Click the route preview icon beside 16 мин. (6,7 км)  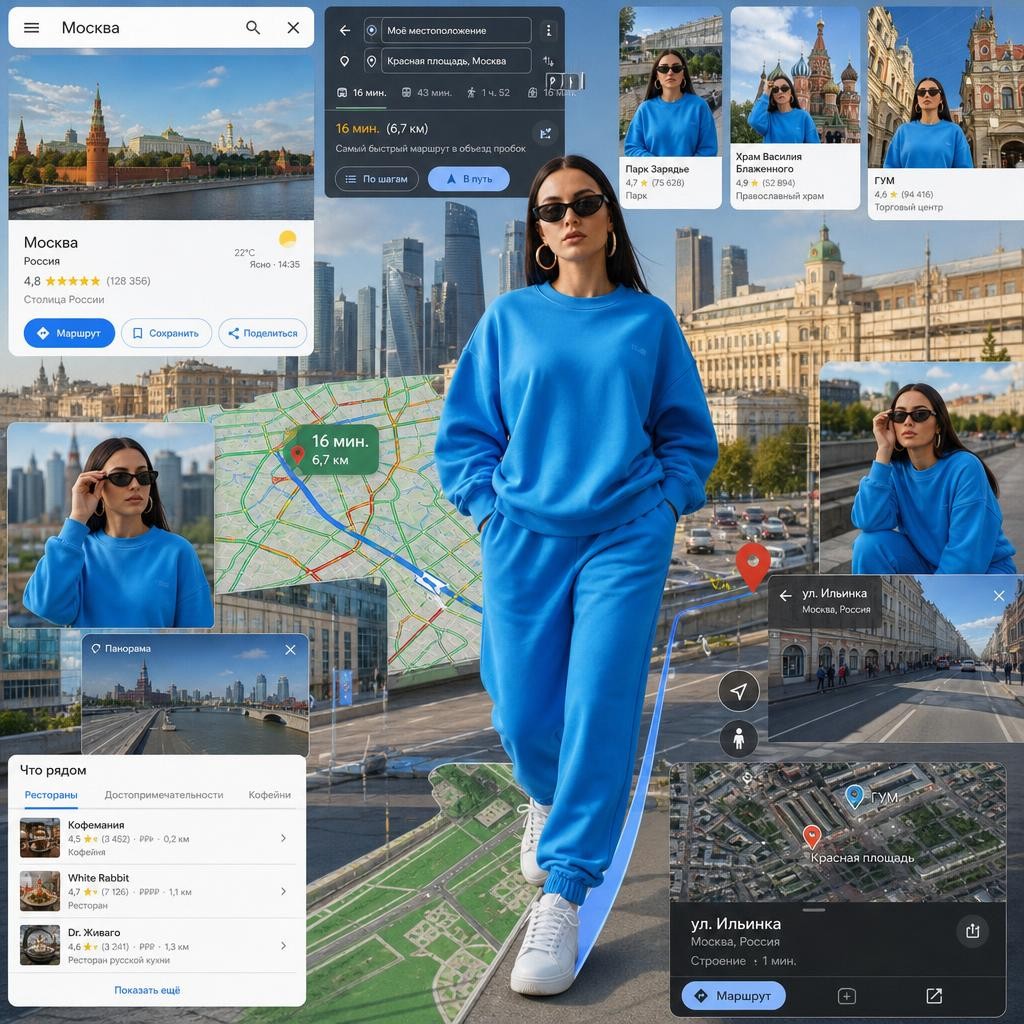(x=545, y=133)
